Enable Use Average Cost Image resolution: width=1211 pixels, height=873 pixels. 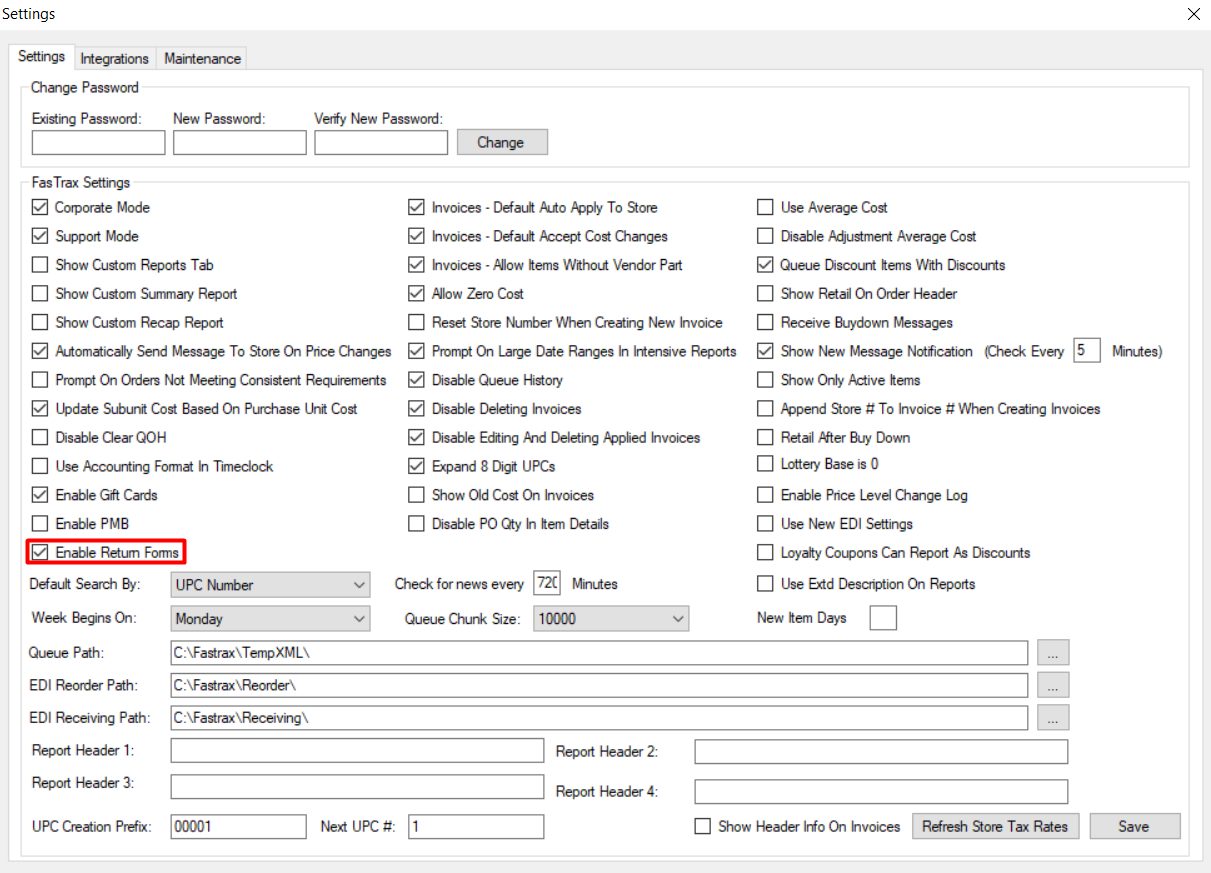(765, 208)
